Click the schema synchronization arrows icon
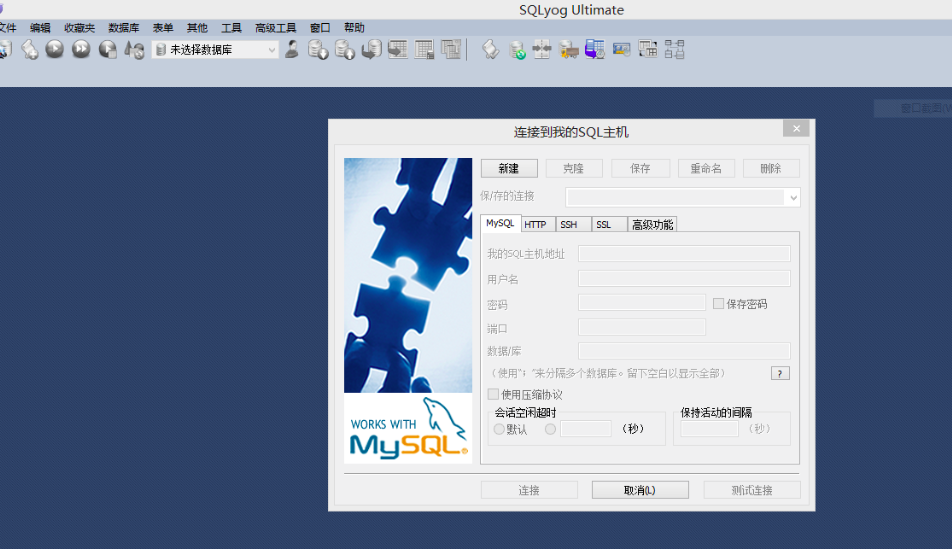Screen dimensions: 952x549 [542, 49]
